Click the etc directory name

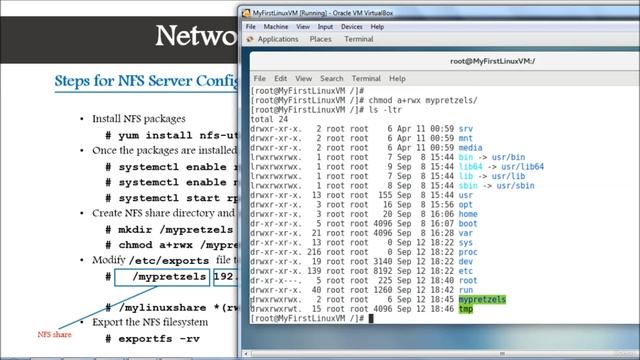(466, 271)
